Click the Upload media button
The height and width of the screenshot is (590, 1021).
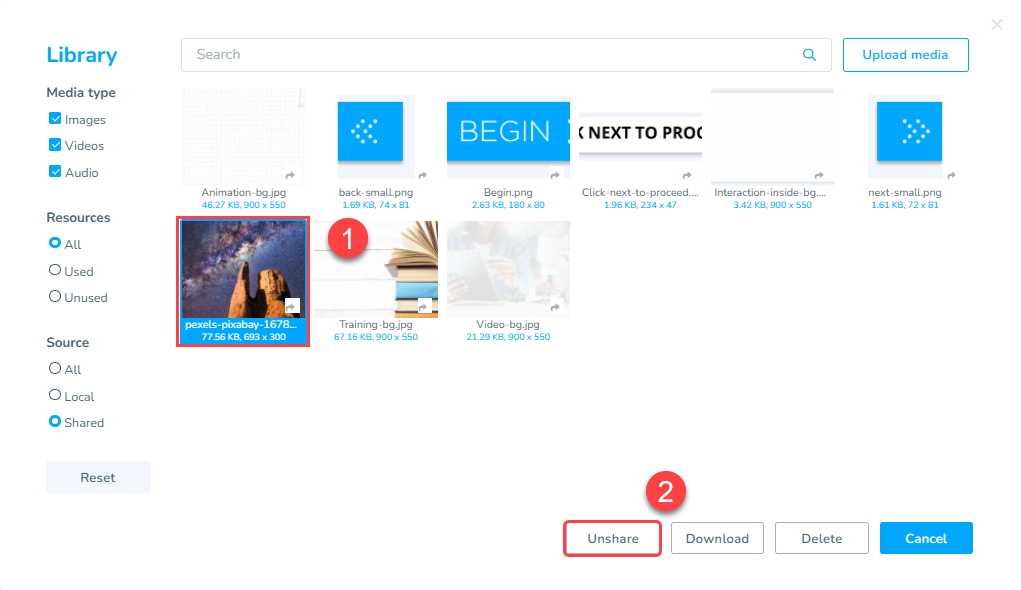click(905, 55)
